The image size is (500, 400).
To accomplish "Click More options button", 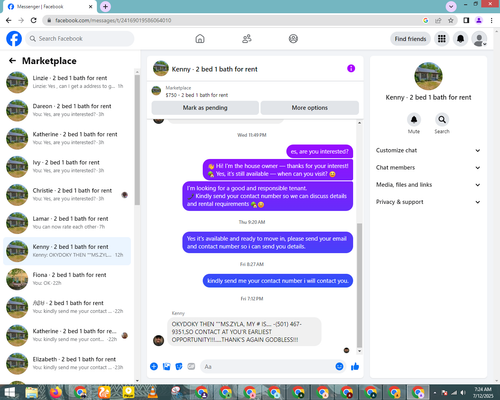I will tap(310, 108).
